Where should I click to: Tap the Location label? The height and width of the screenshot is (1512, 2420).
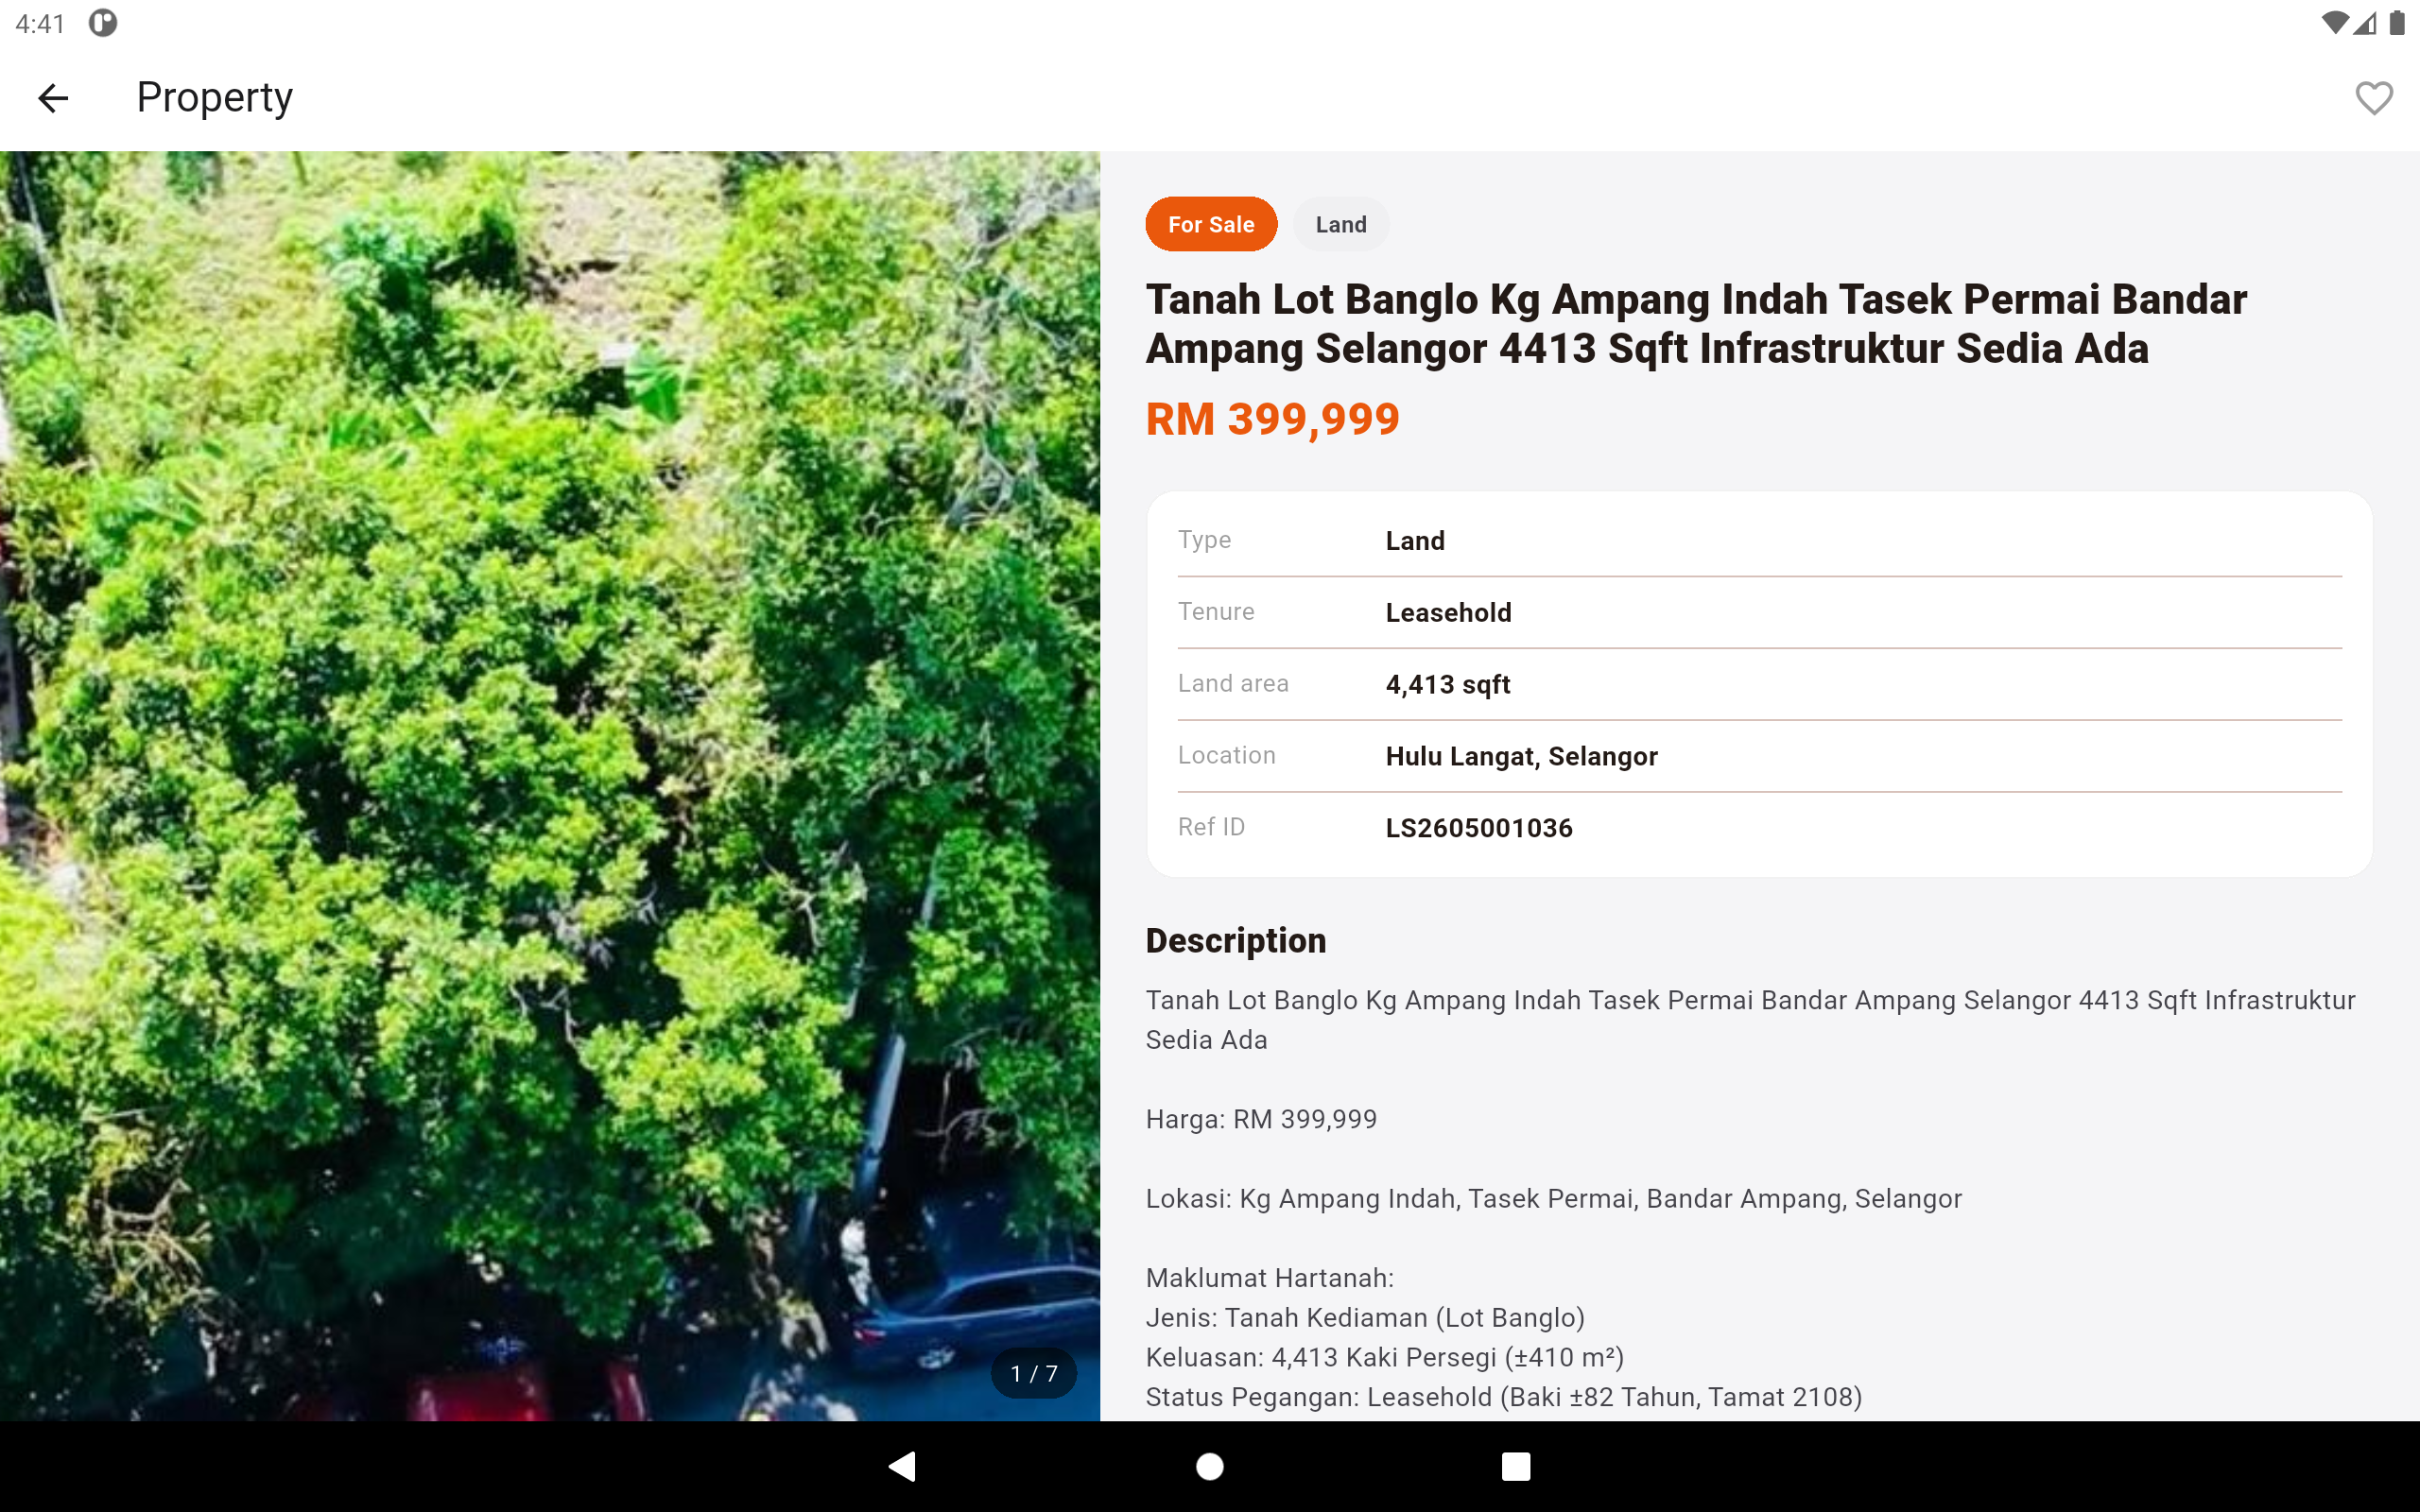(x=1227, y=755)
